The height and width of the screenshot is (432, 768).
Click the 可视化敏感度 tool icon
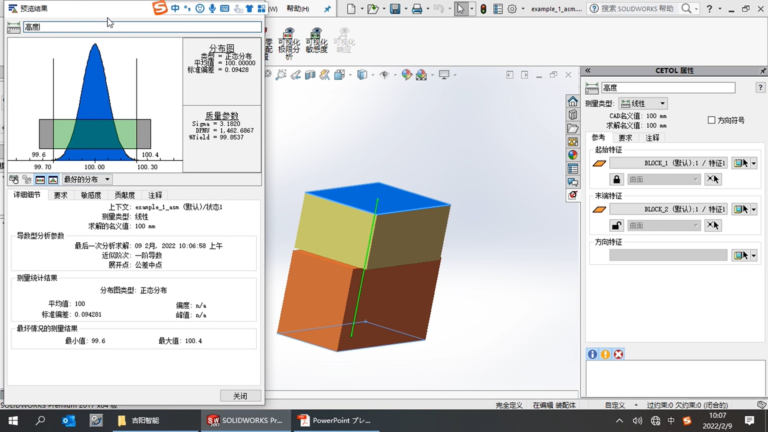[x=316, y=40]
